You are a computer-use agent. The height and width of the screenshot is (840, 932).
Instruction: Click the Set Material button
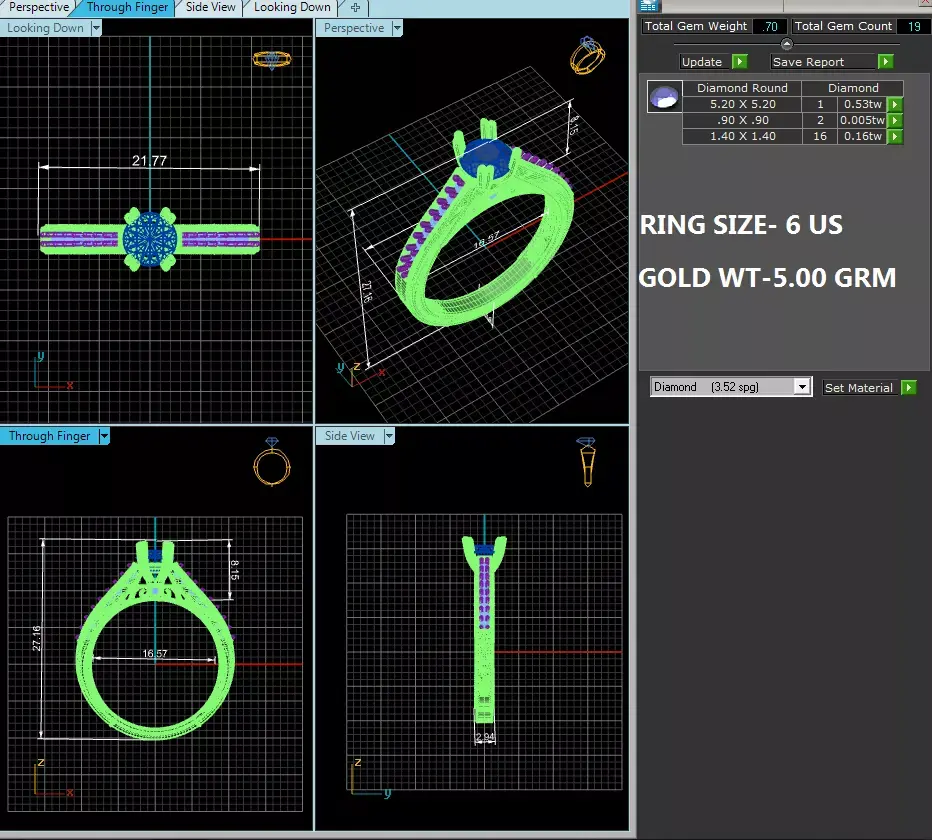pos(858,388)
